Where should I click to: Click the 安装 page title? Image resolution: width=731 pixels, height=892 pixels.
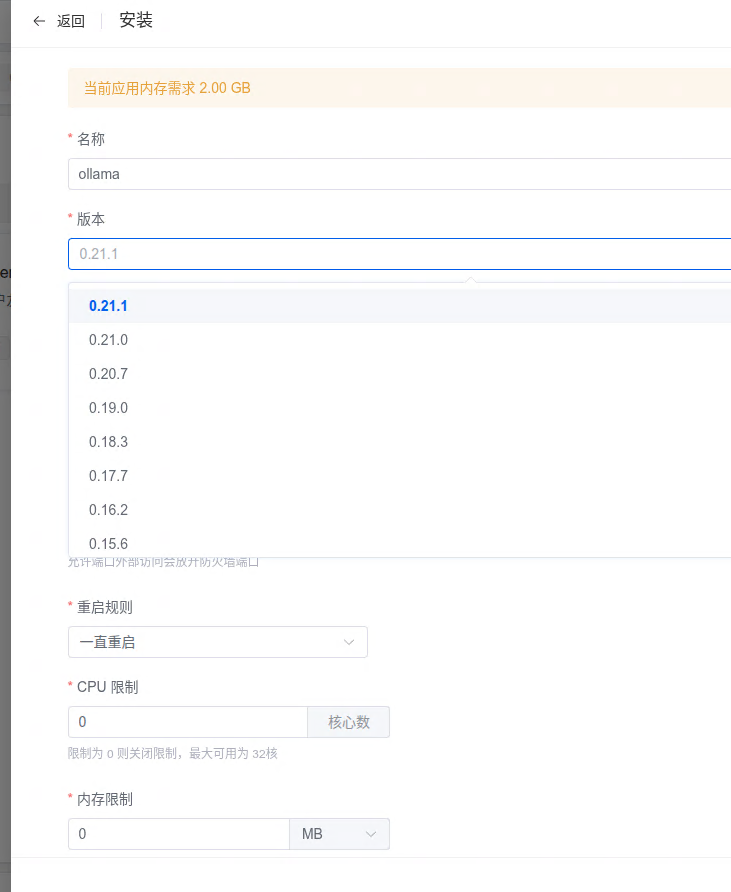[136, 20]
